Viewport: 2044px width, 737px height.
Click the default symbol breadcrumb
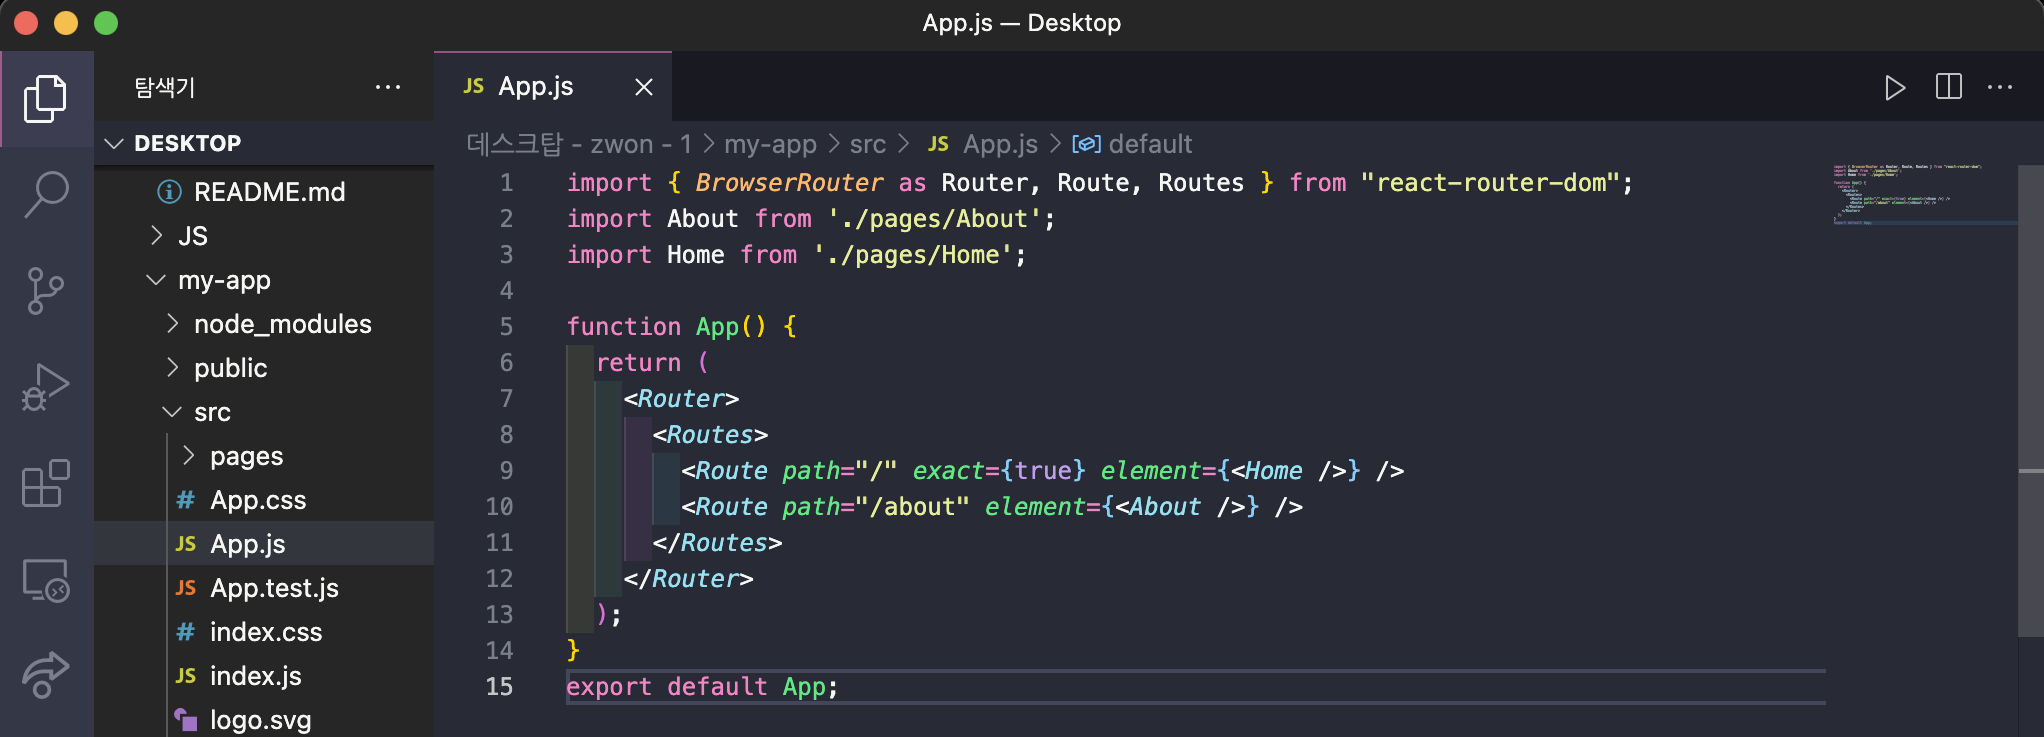[1132, 144]
